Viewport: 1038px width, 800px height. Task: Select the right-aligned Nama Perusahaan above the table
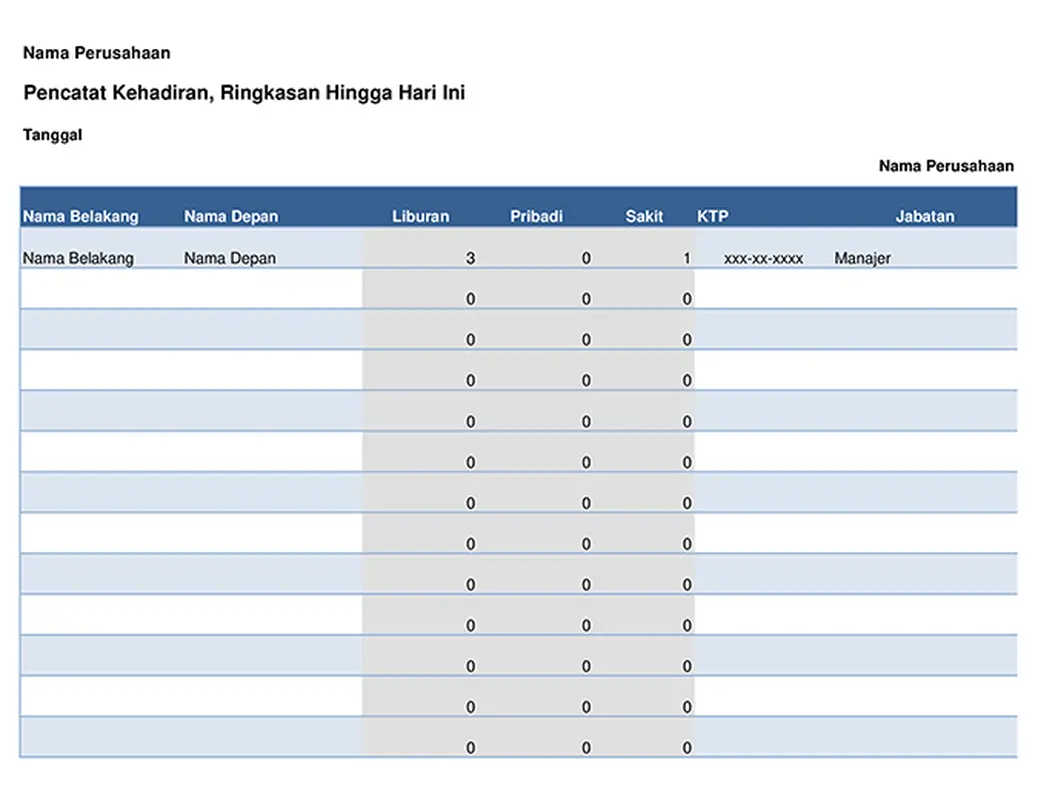point(946,166)
